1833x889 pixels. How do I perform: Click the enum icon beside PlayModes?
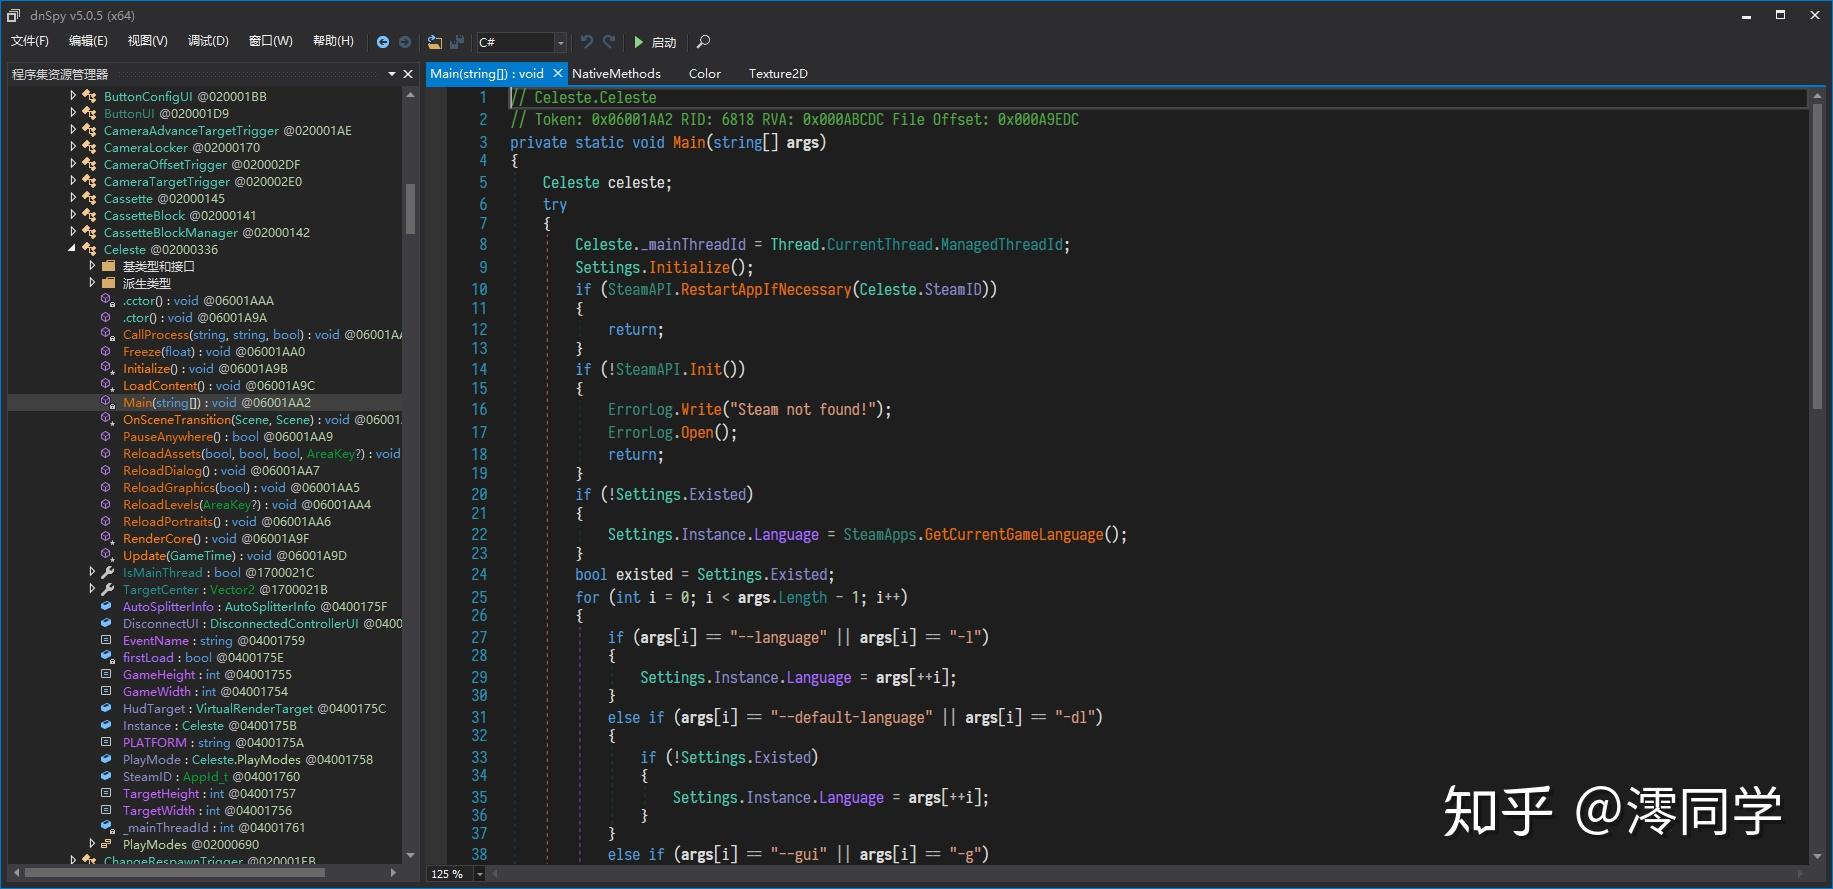pyautogui.click(x=107, y=844)
